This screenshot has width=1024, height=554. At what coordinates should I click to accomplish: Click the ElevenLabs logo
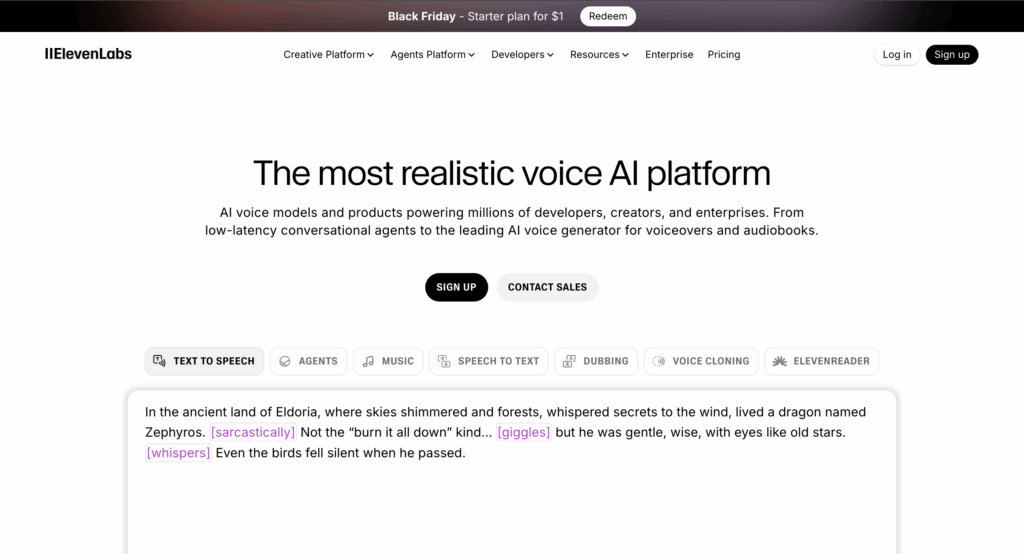(x=88, y=54)
